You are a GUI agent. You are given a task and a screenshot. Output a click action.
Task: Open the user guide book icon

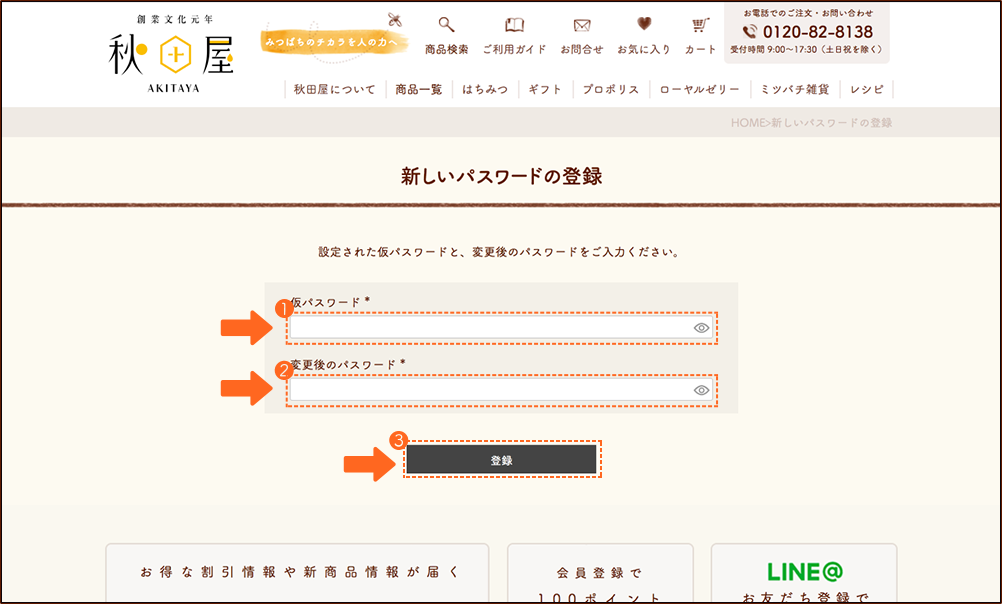(x=514, y=26)
